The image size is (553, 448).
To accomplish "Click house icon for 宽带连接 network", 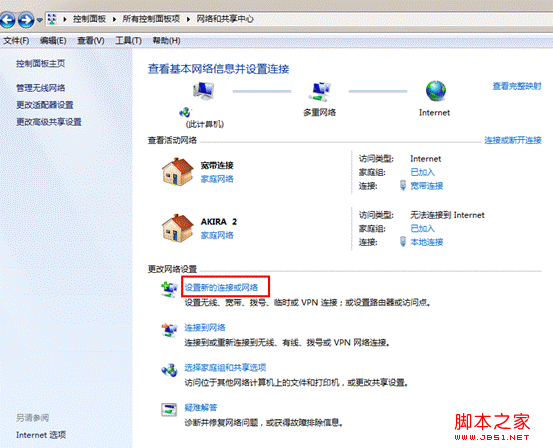I will click(x=178, y=171).
